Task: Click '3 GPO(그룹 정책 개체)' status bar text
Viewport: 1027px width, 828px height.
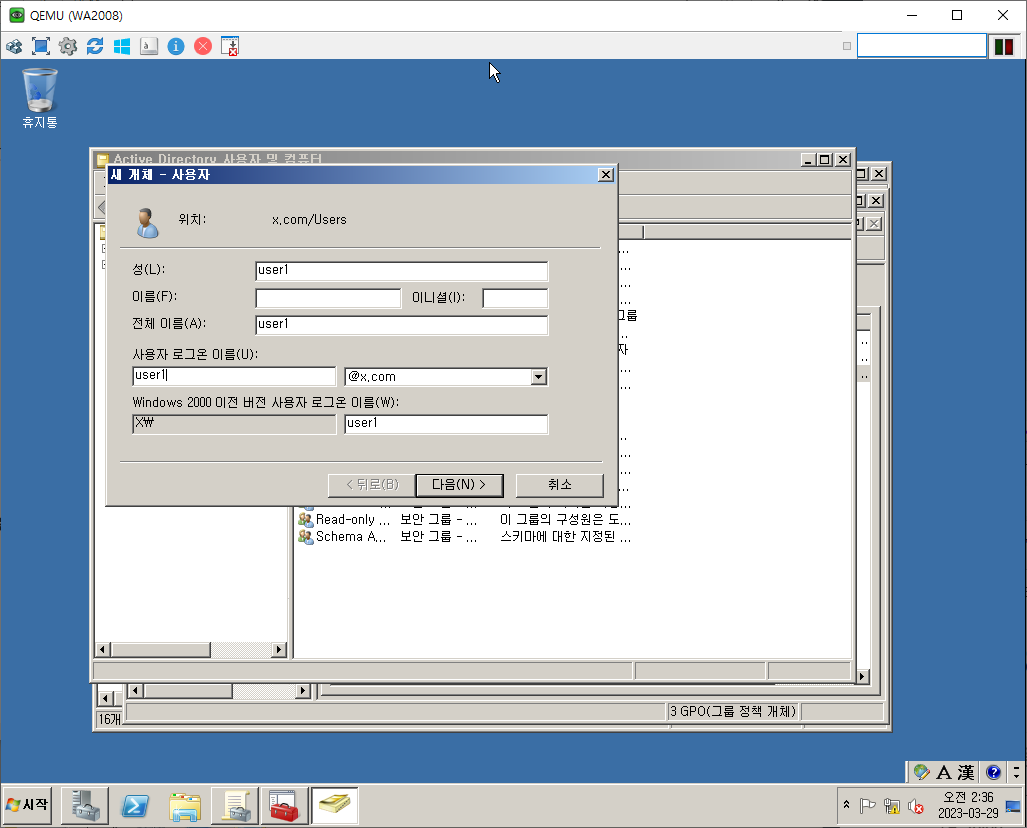Action: (732, 711)
